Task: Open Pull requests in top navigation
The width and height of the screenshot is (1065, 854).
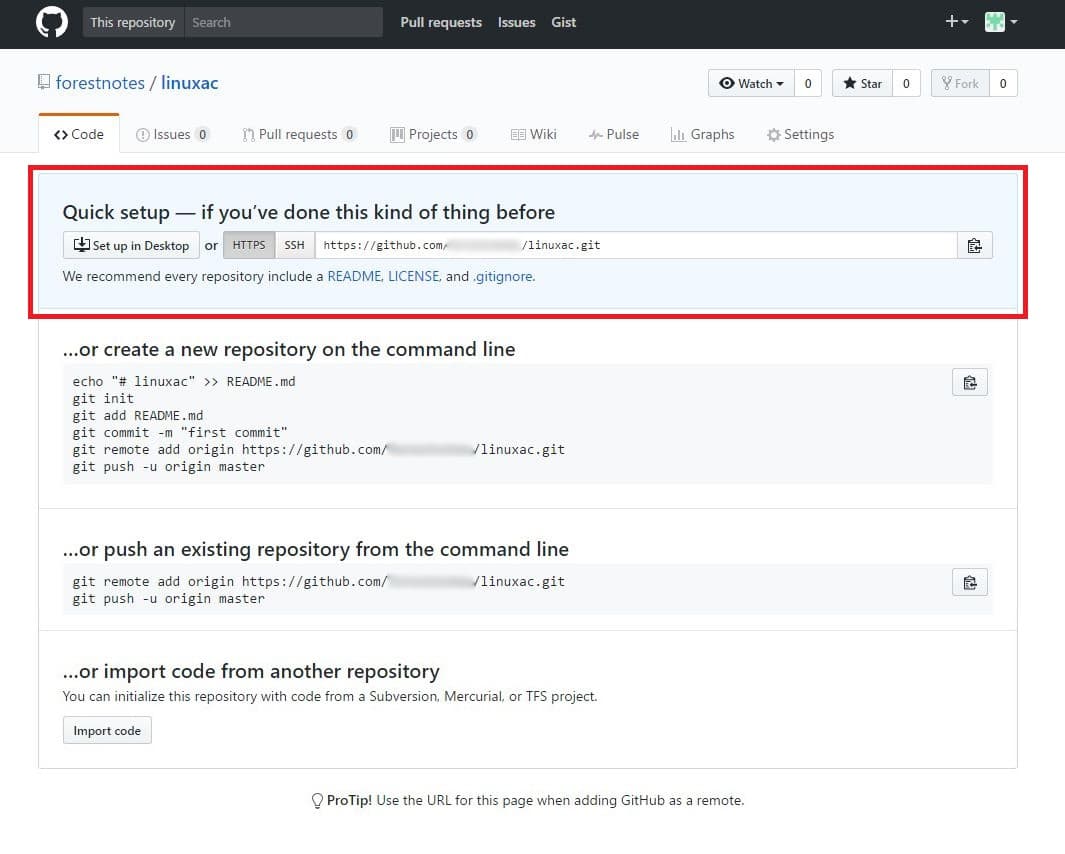Action: pos(441,22)
